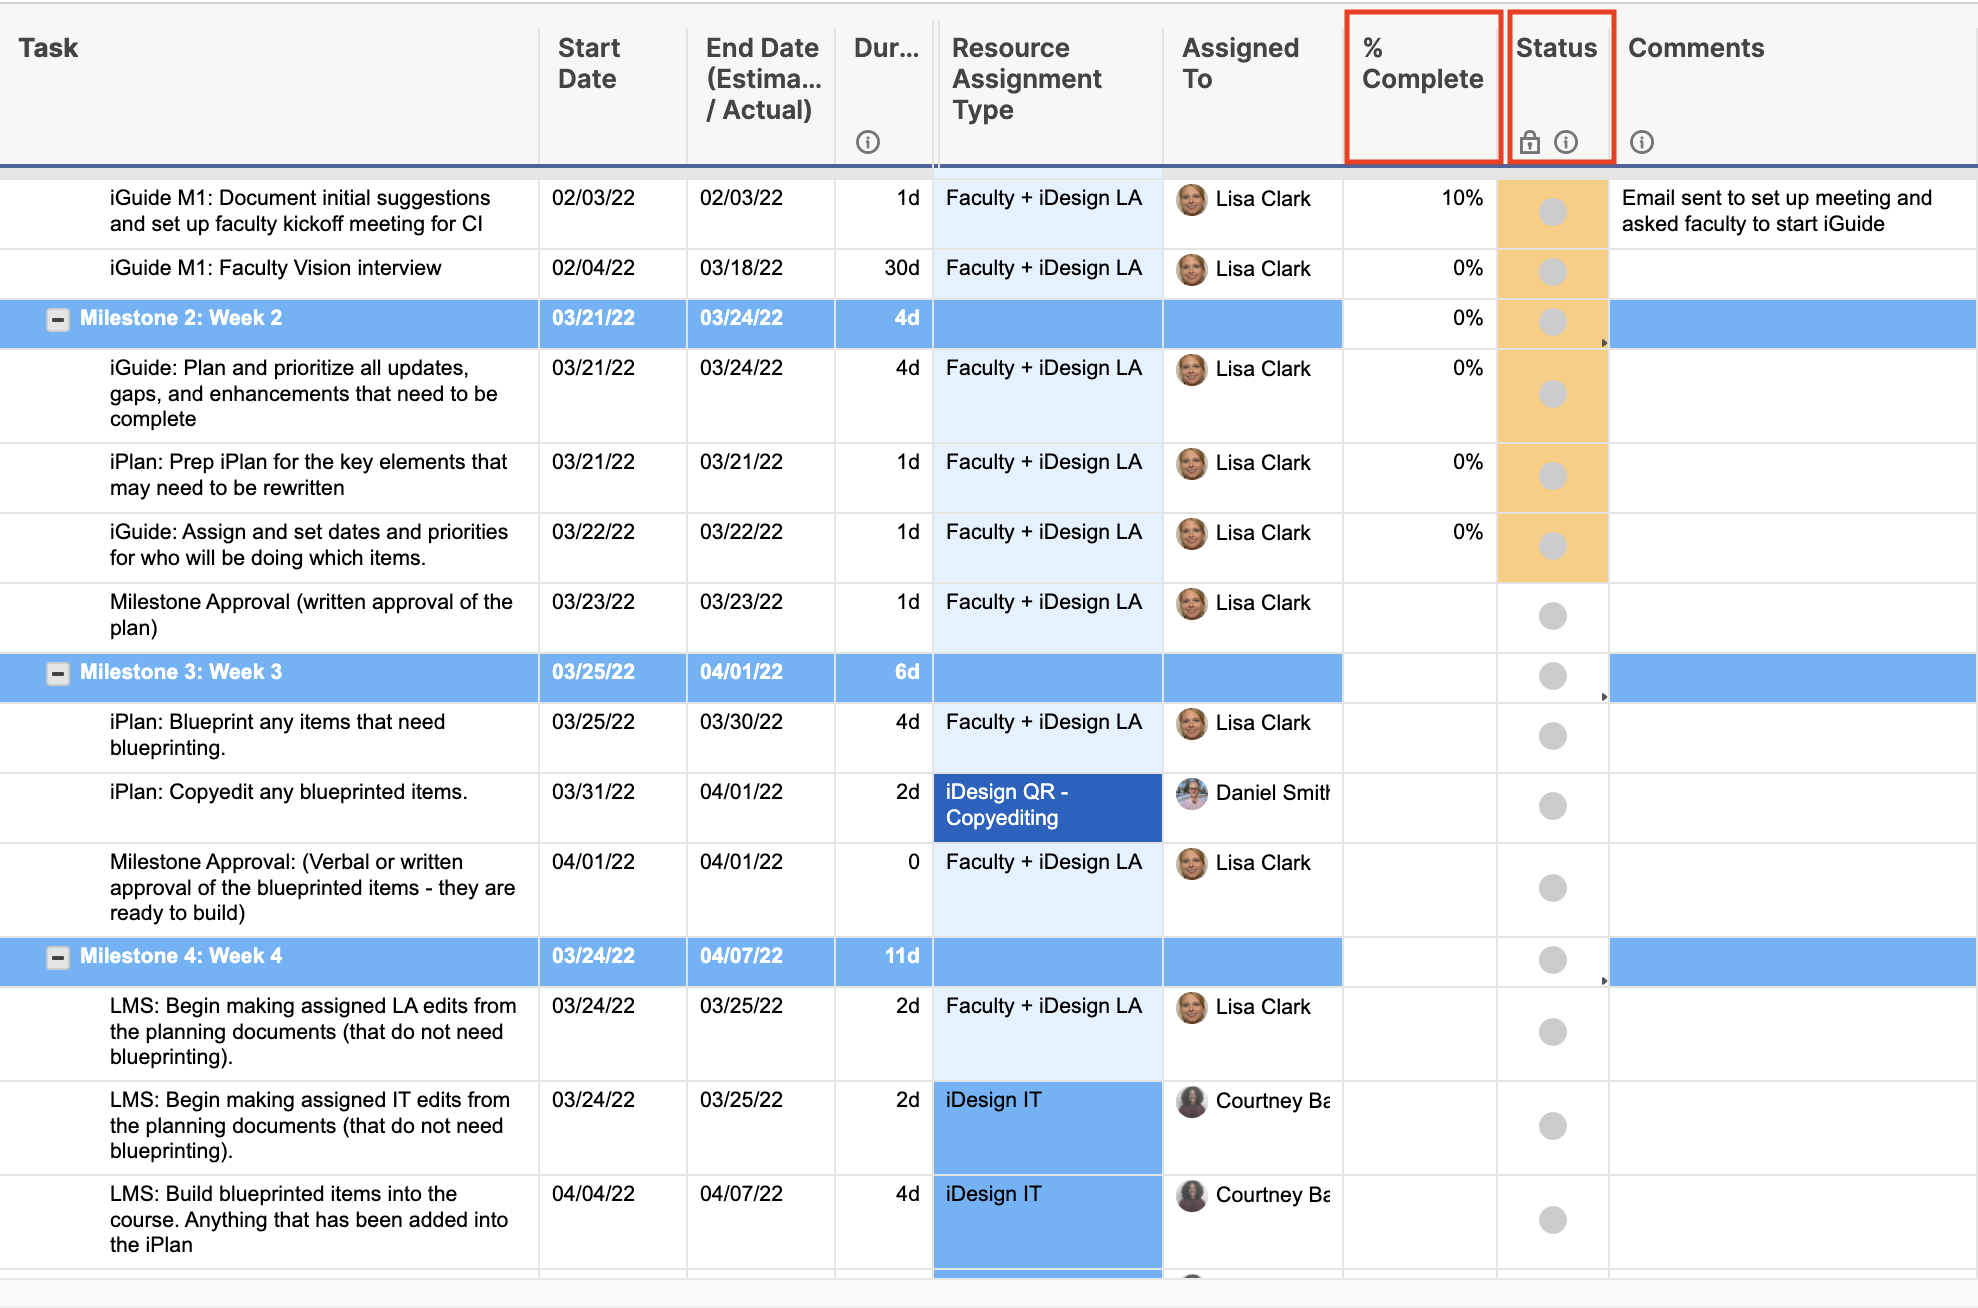The width and height of the screenshot is (1978, 1308).
Task: Click status circle for Milestone Approval written approval row
Action: (x=1552, y=616)
